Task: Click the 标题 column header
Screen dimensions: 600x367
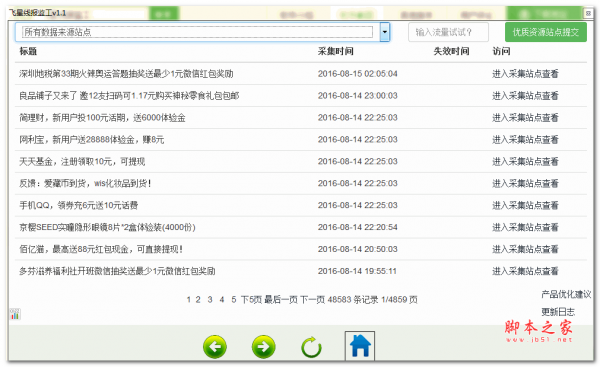Action: (x=28, y=51)
